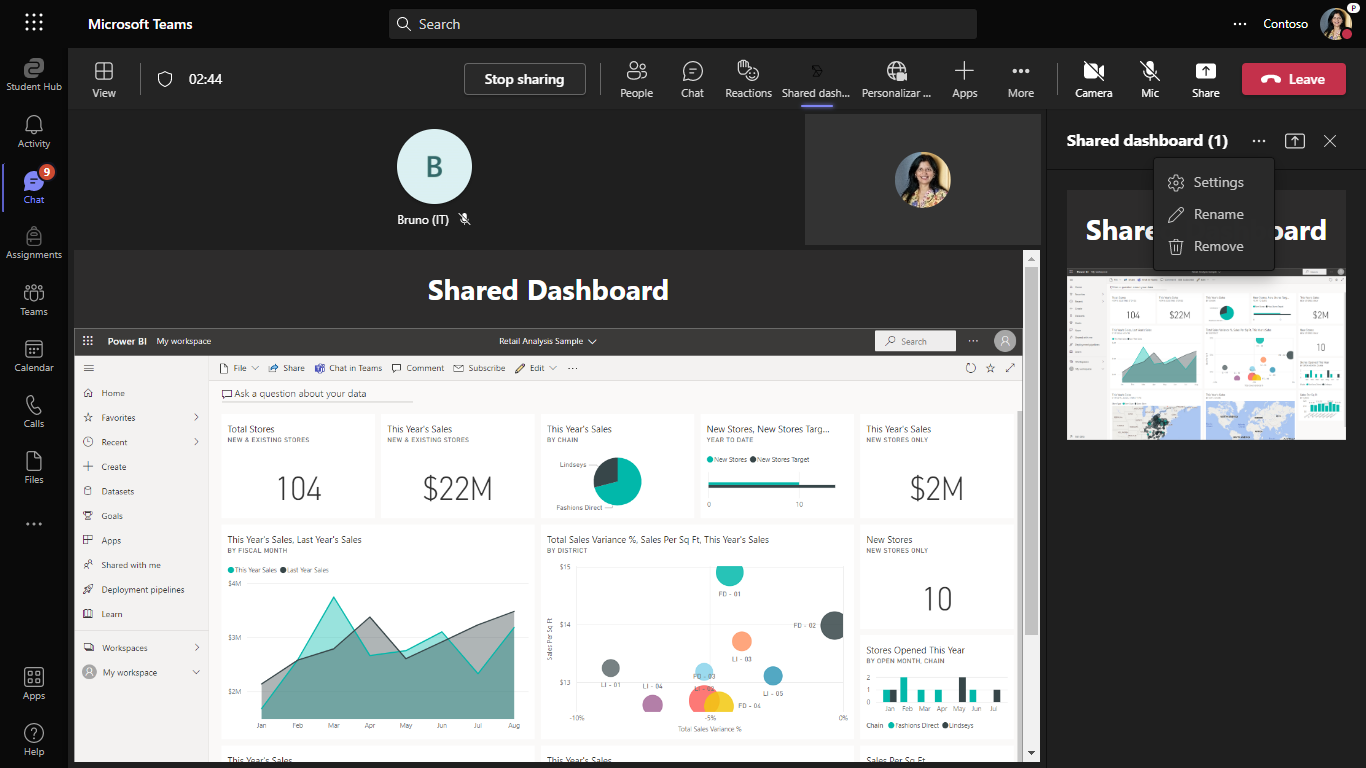Show meeting People list
This screenshot has height=768, width=1366.
(x=636, y=79)
